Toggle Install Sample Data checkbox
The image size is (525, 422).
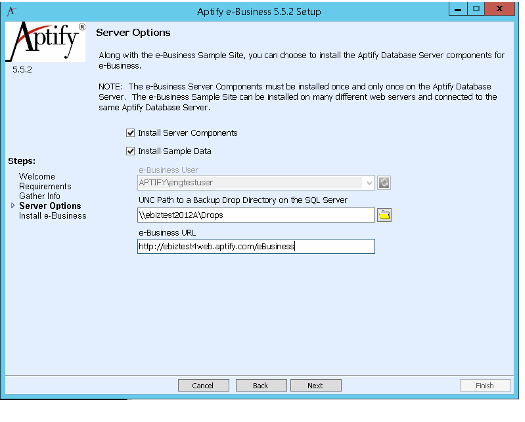(x=130, y=151)
